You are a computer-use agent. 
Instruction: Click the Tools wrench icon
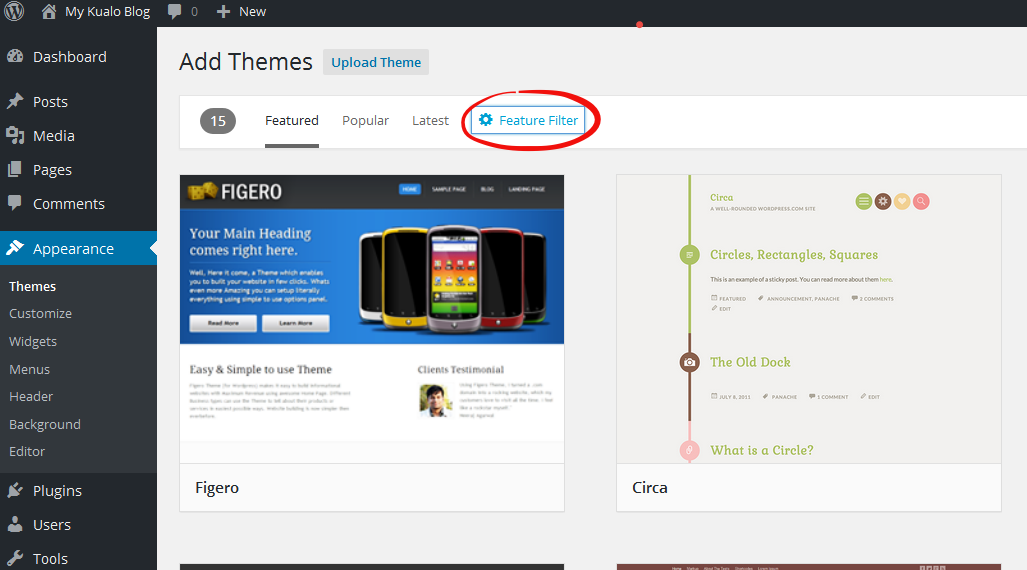coord(15,558)
